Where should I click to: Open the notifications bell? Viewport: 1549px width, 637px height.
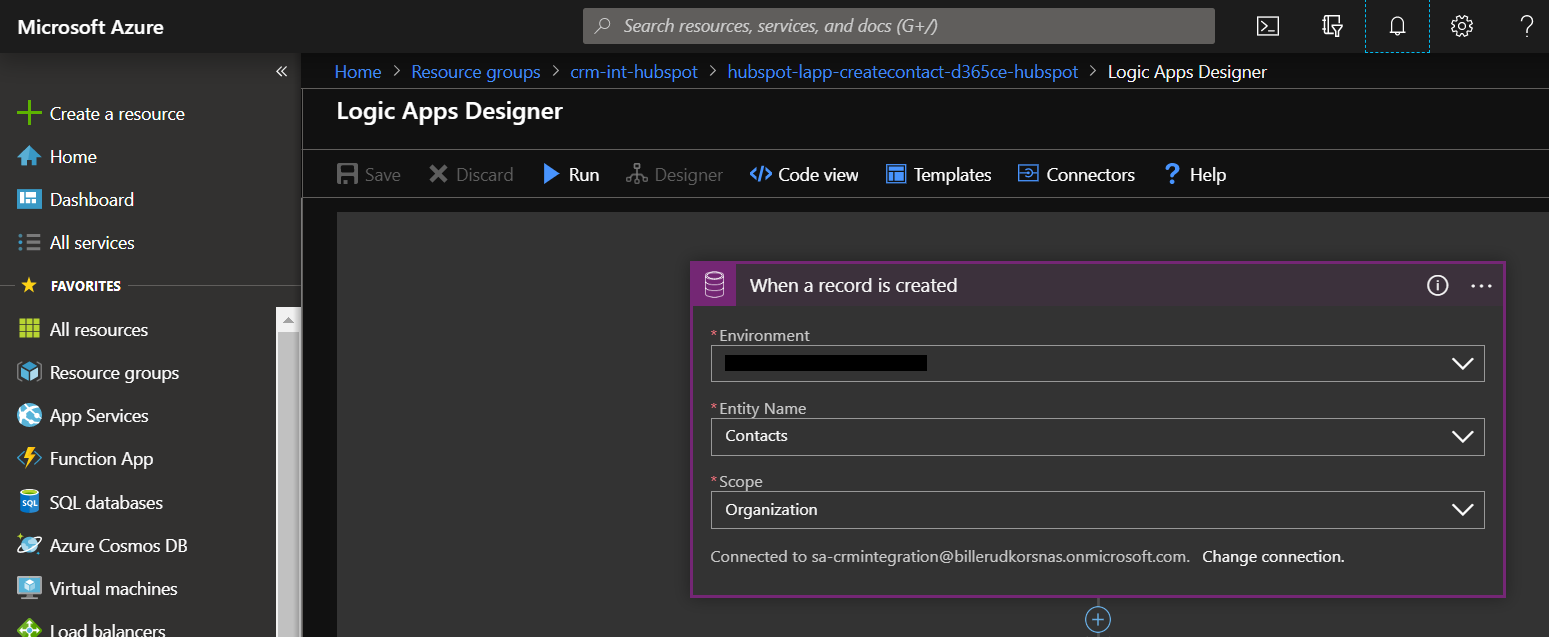click(x=1396, y=26)
